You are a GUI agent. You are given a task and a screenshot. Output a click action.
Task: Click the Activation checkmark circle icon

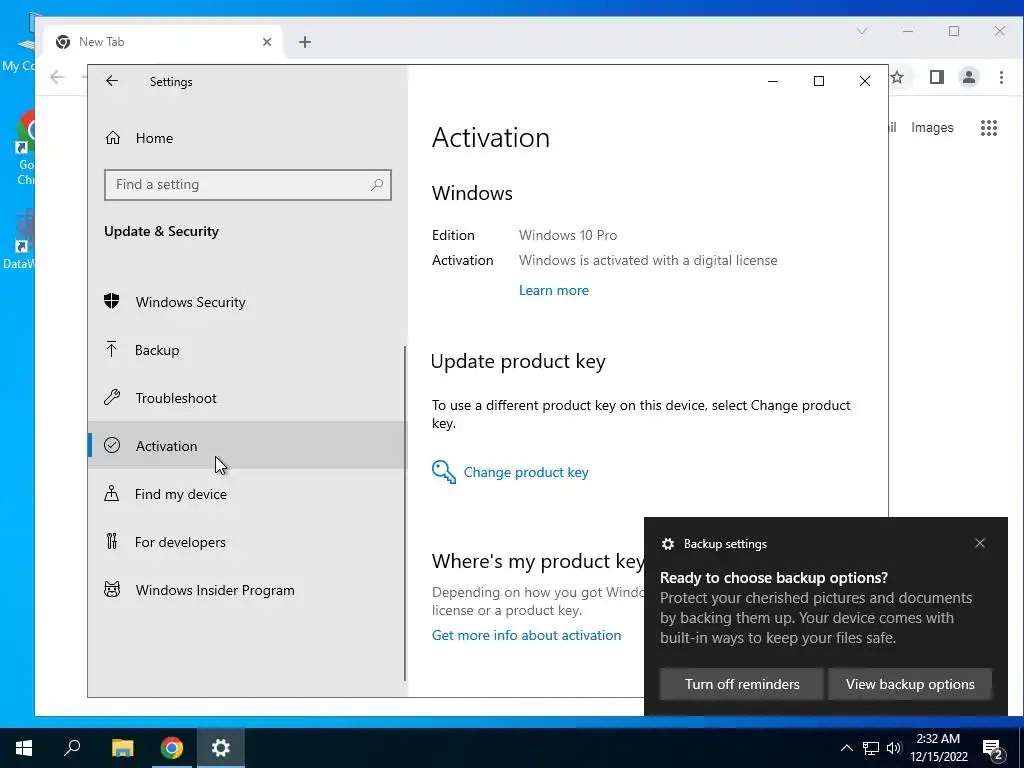tap(112, 445)
